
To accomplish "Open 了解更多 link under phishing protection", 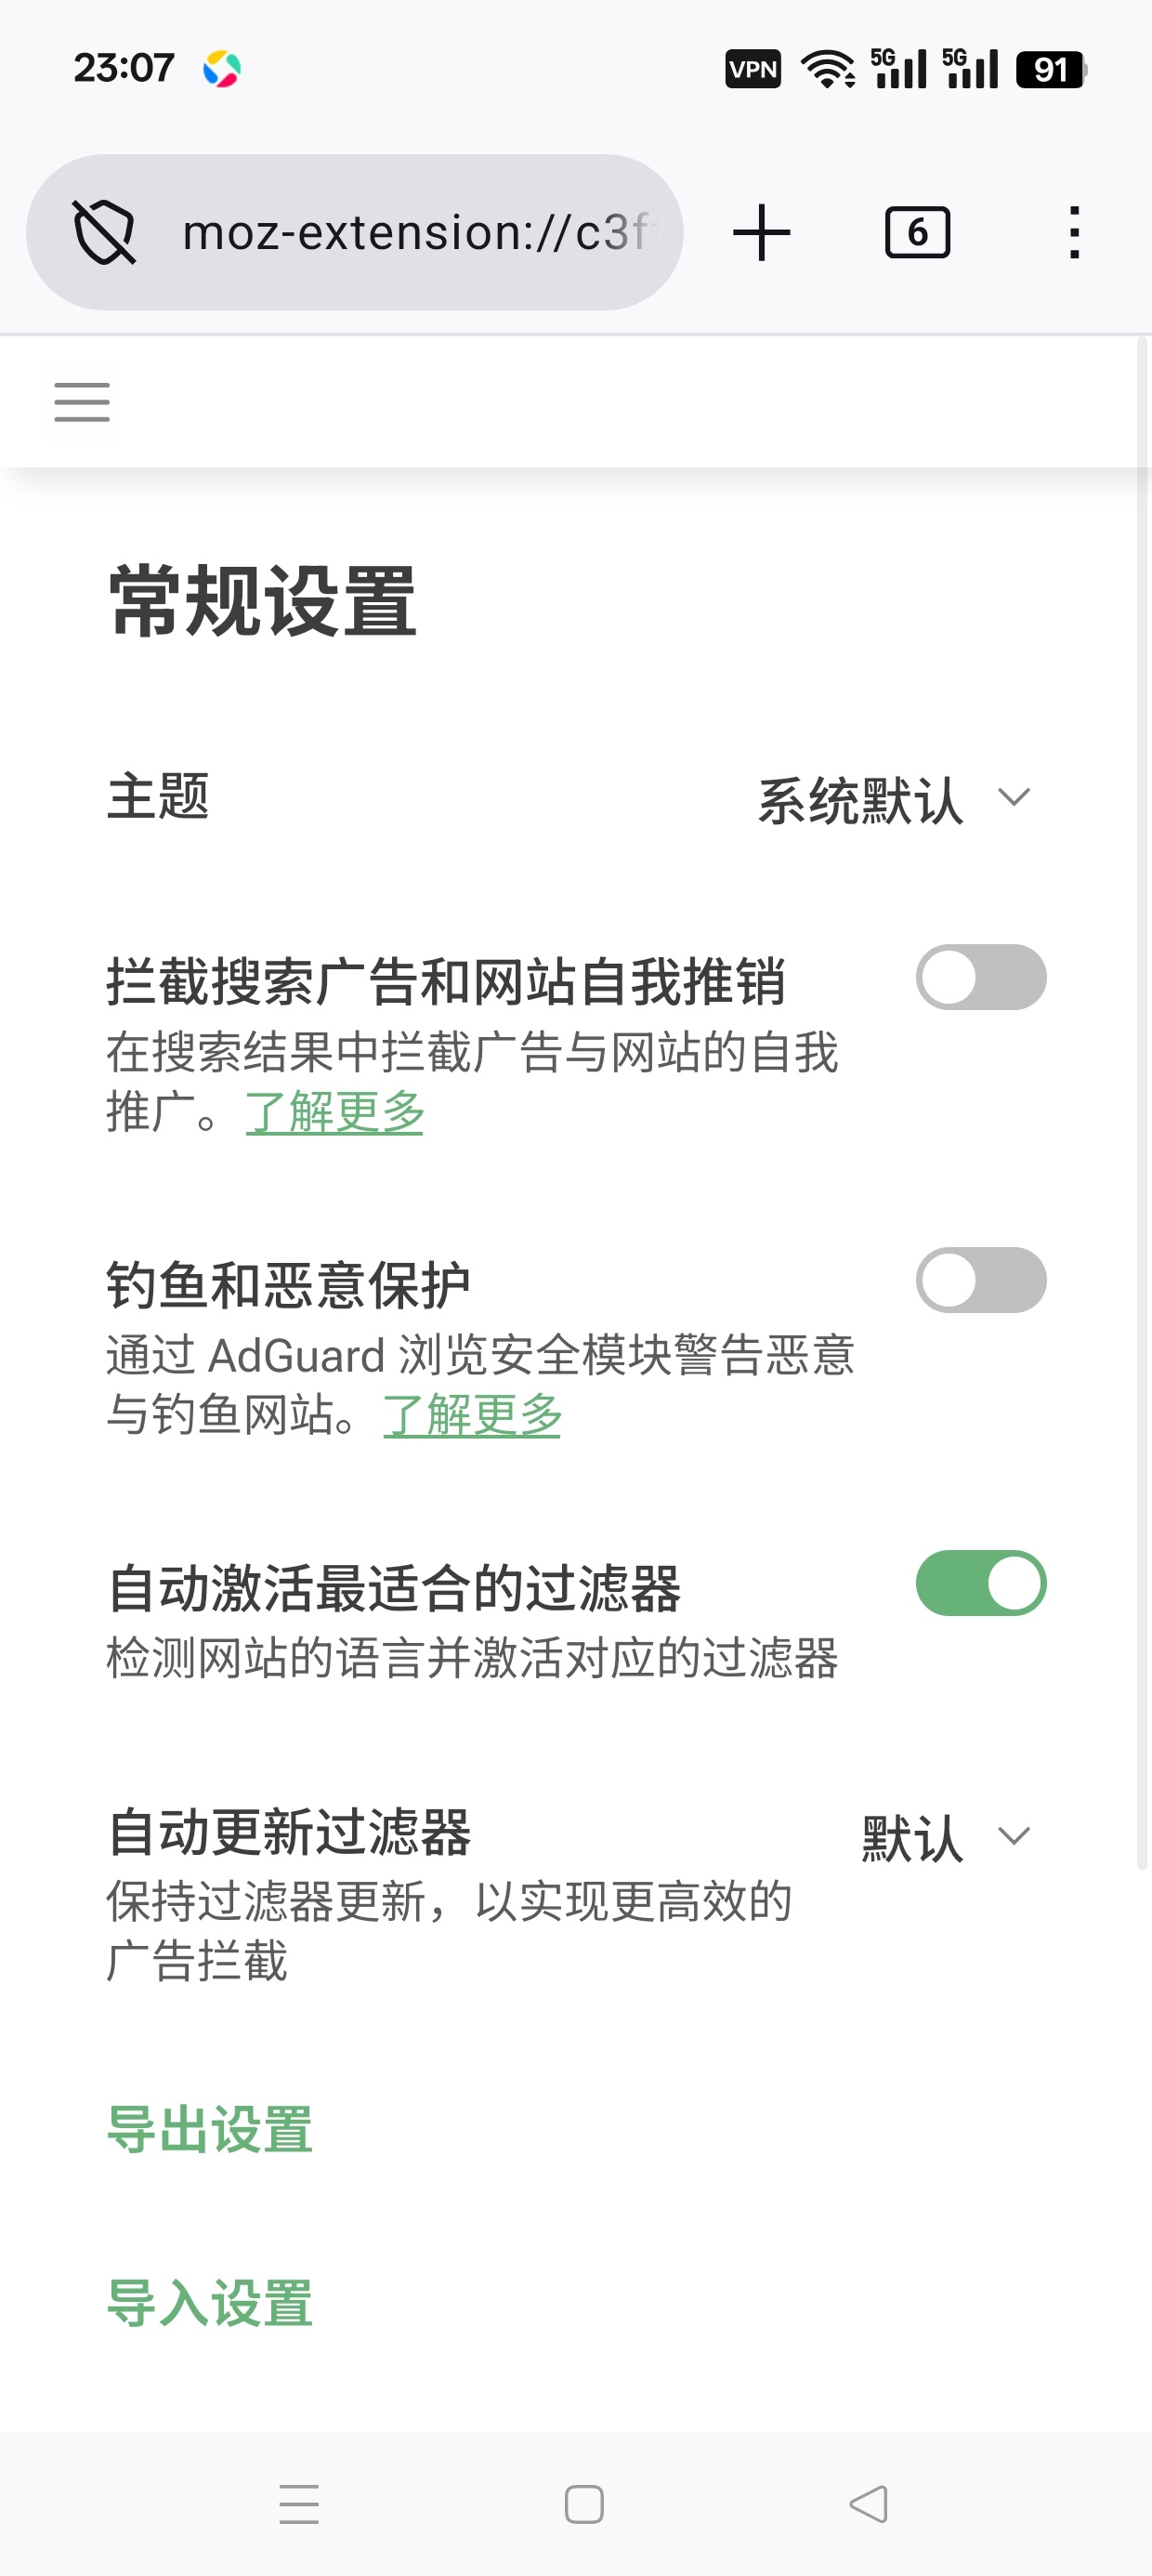I will (472, 1415).
